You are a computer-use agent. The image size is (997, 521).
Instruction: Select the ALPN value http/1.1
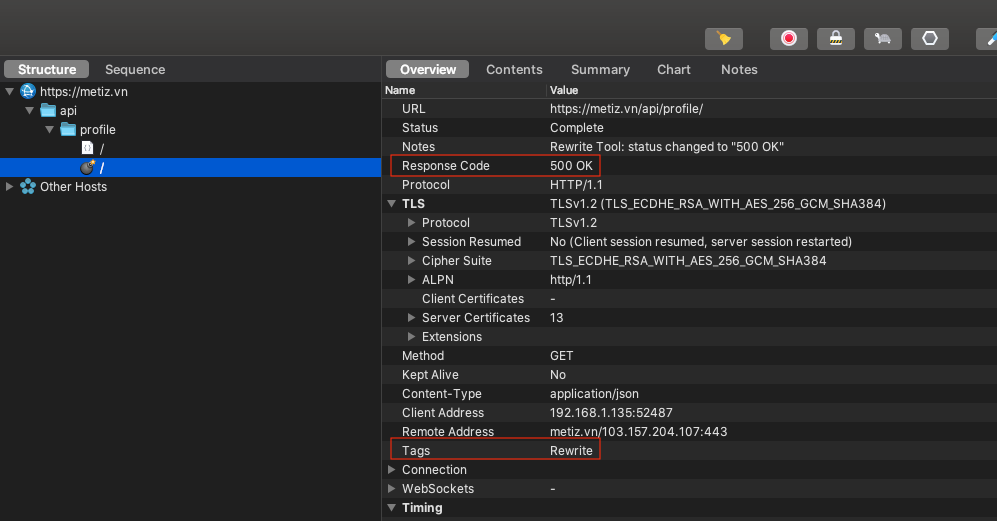pyautogui.click(x=570, y=280)
